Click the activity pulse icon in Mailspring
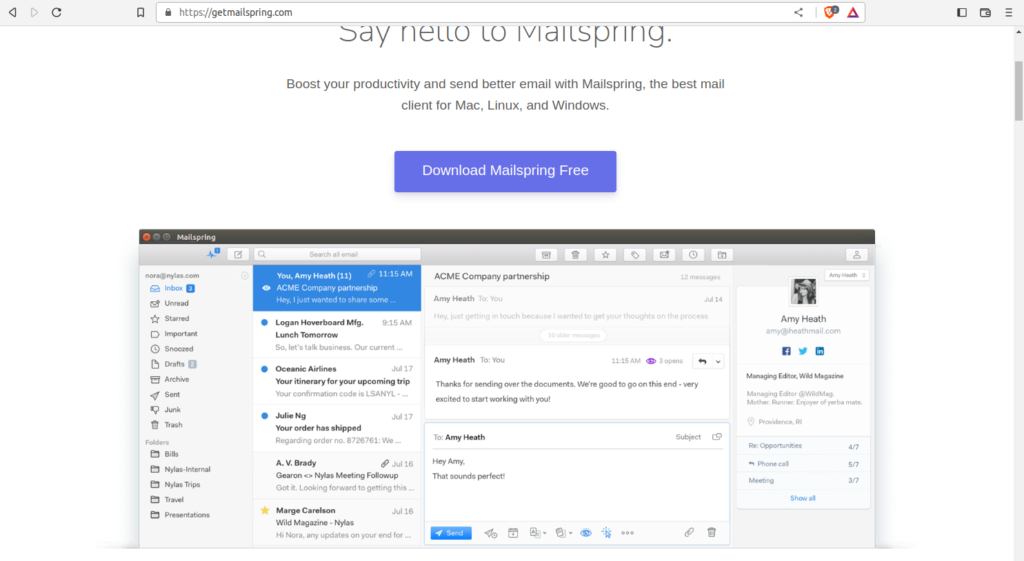The width and height of the screenshot is (1024, 561). coord(213,253)
